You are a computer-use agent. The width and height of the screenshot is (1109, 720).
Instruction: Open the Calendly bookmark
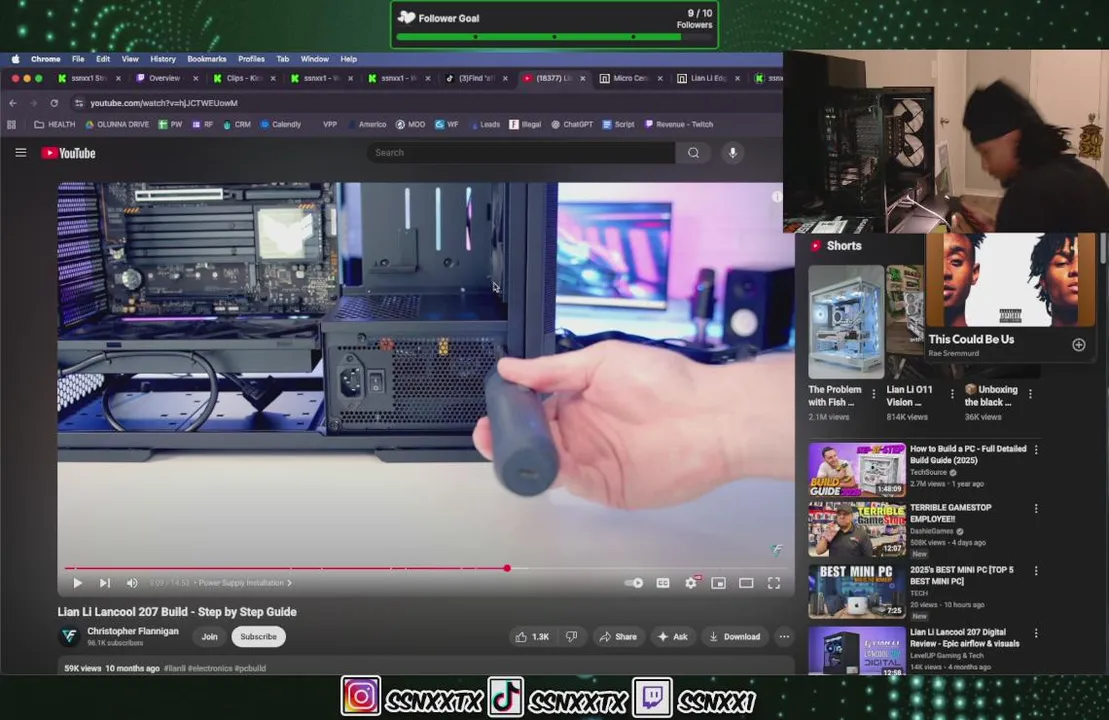(x=281, y=124)
